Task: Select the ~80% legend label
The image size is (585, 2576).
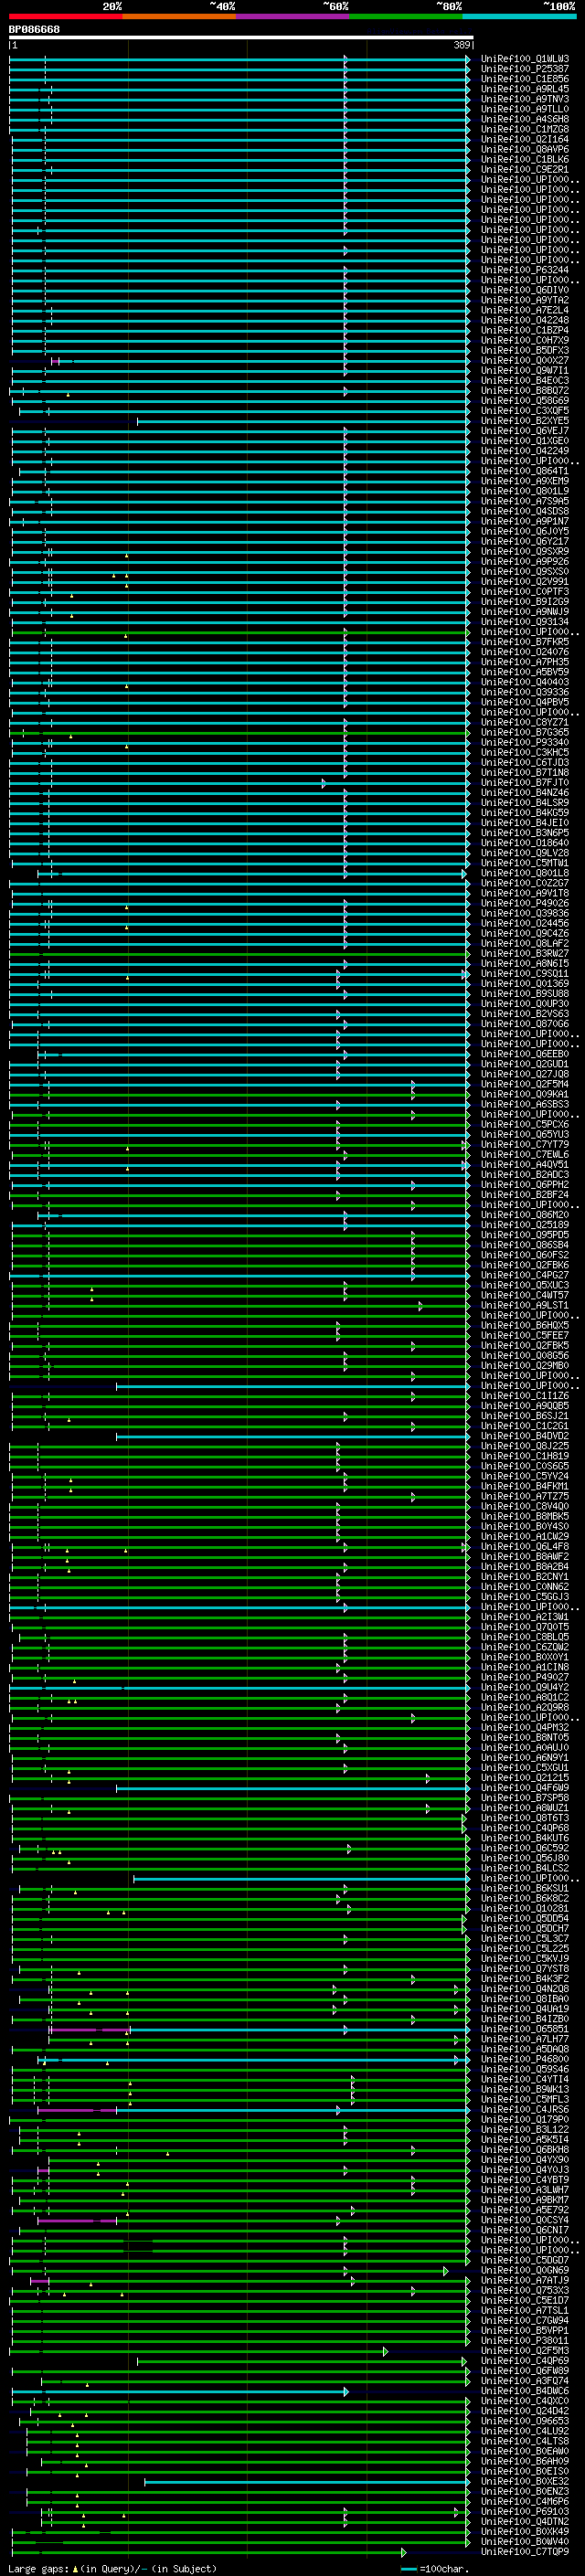Action: [x=449, y=6]
